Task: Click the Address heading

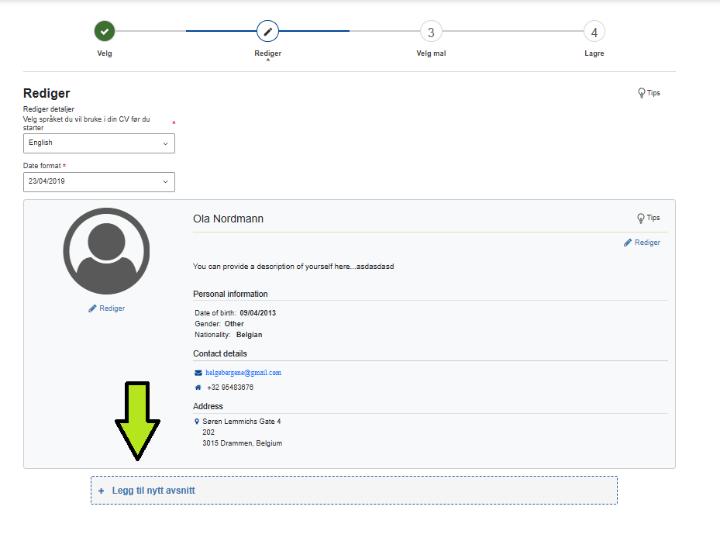Action: (x=208, y=406)
